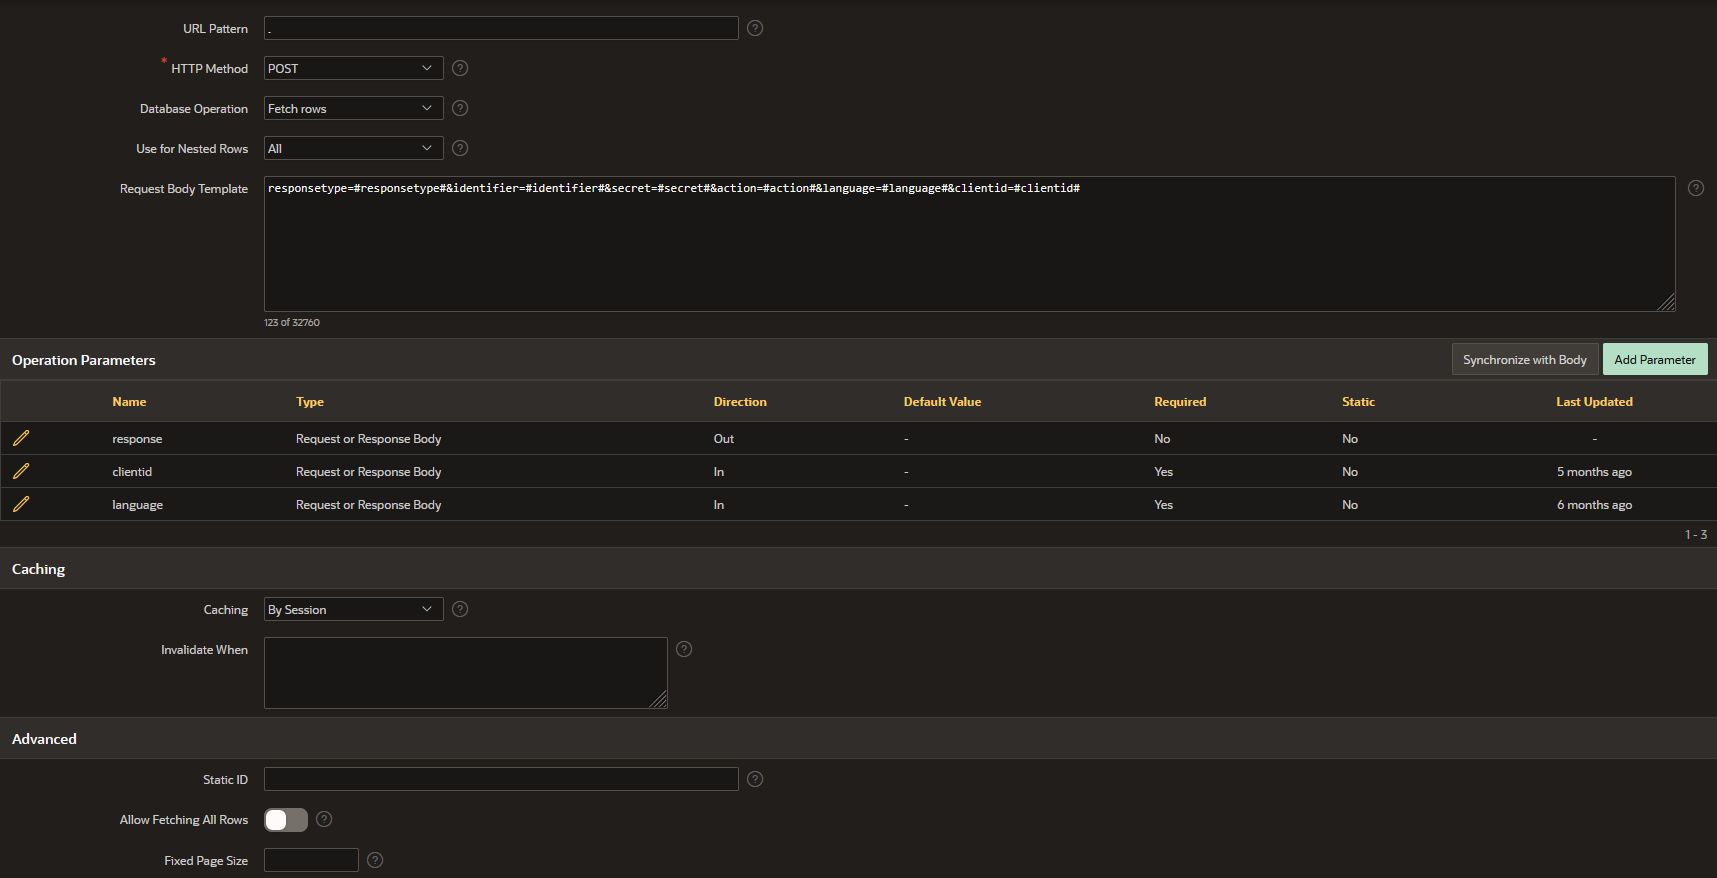Focus the URL Pattern input field
Viewport: 1717px width, 878px height.
tap(501, 28)
